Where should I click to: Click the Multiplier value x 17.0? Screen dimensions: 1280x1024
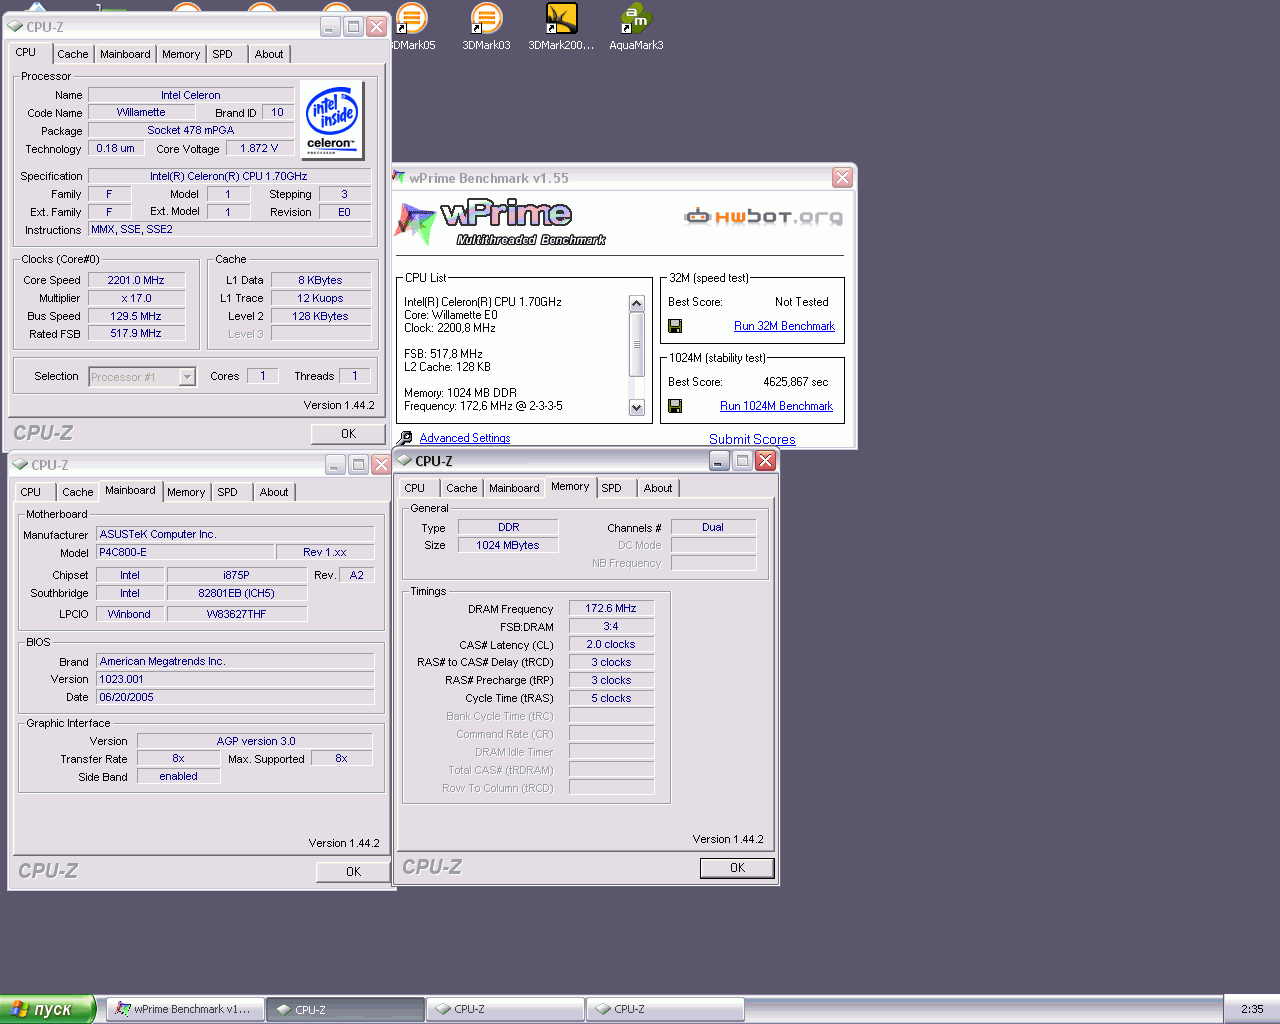[136, 298]
